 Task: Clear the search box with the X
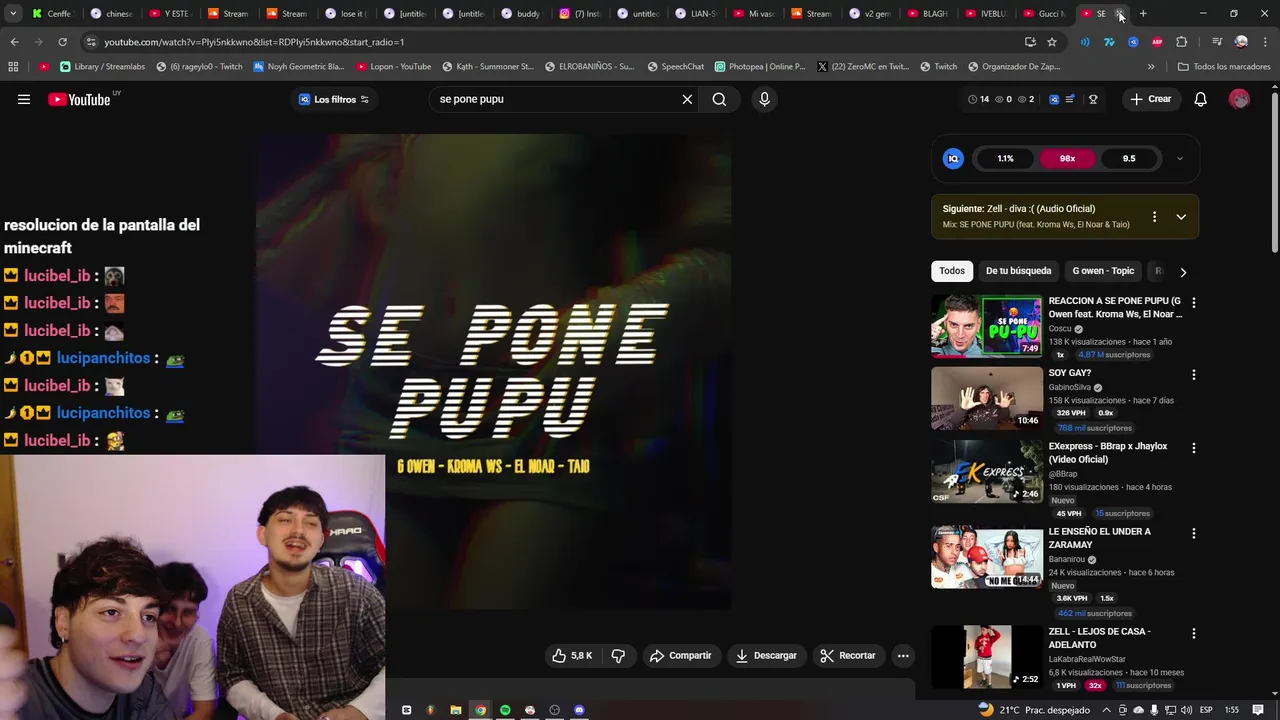[x=687, y=99]
